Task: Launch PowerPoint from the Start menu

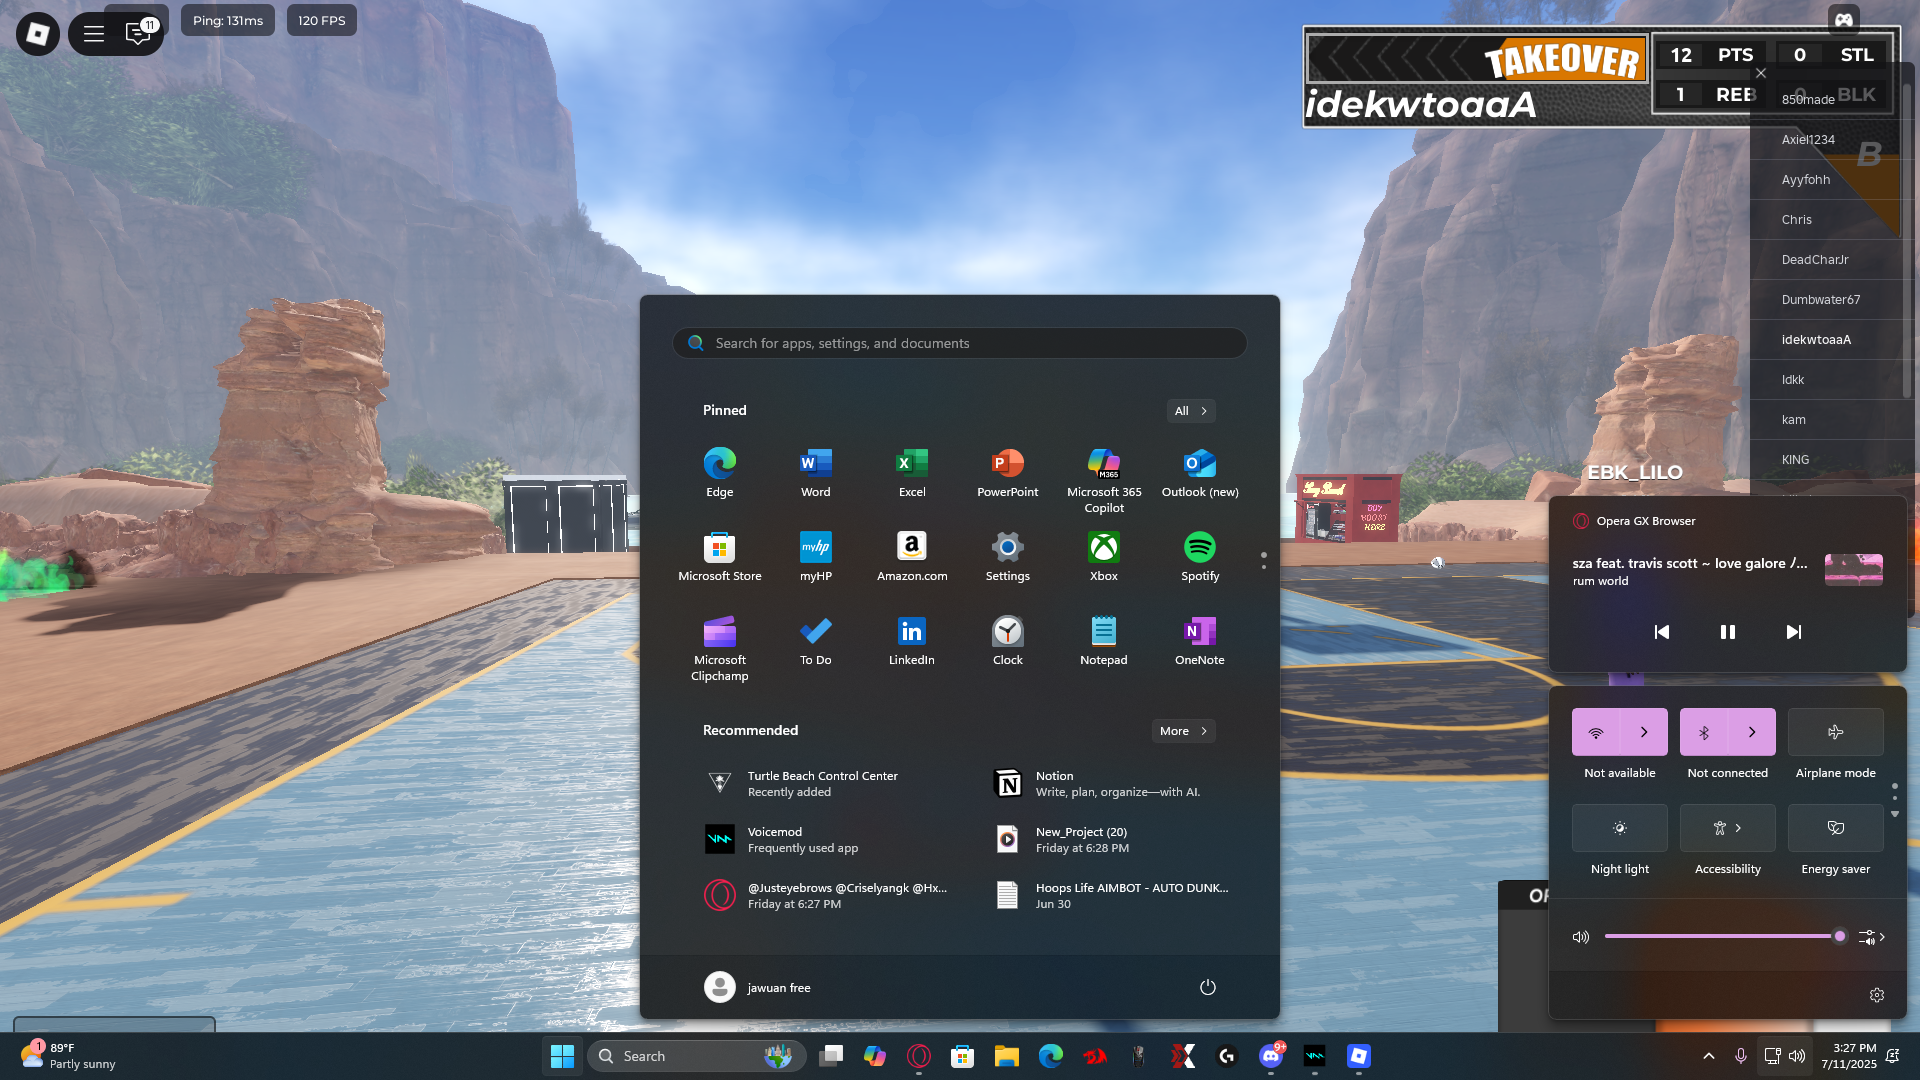Action: 1007,472
